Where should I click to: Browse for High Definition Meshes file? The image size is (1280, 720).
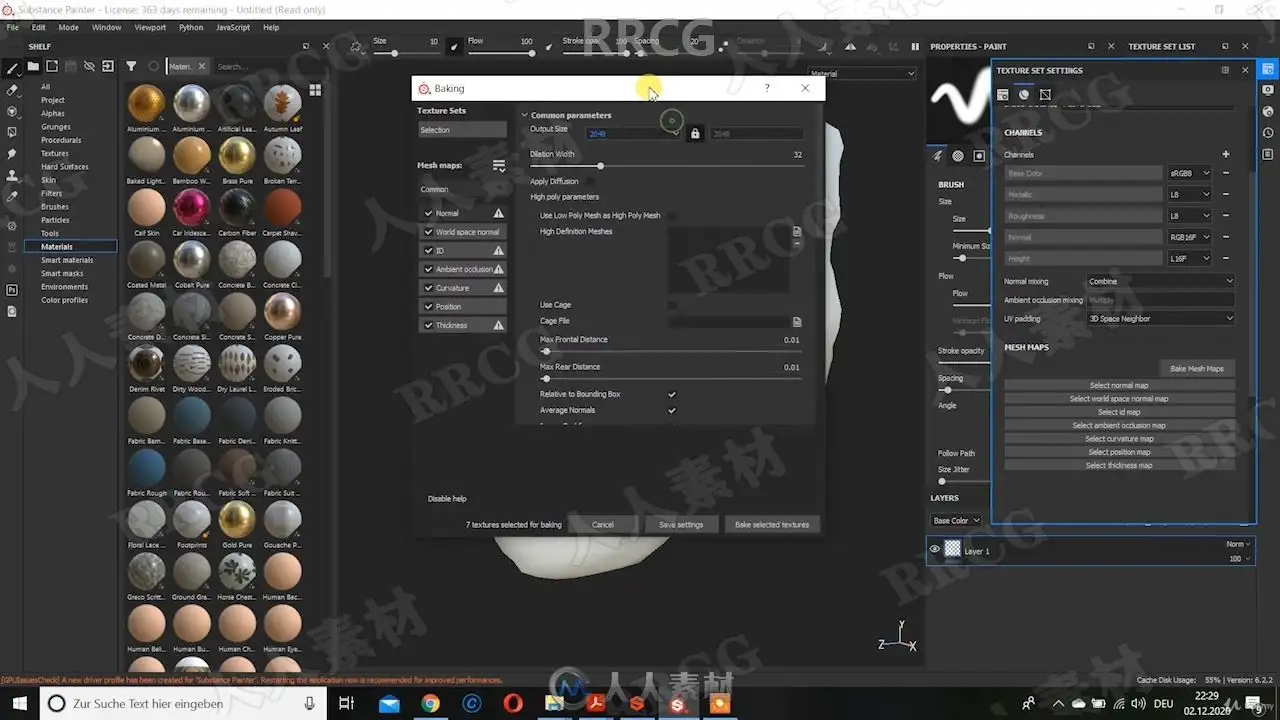[797, 231]
